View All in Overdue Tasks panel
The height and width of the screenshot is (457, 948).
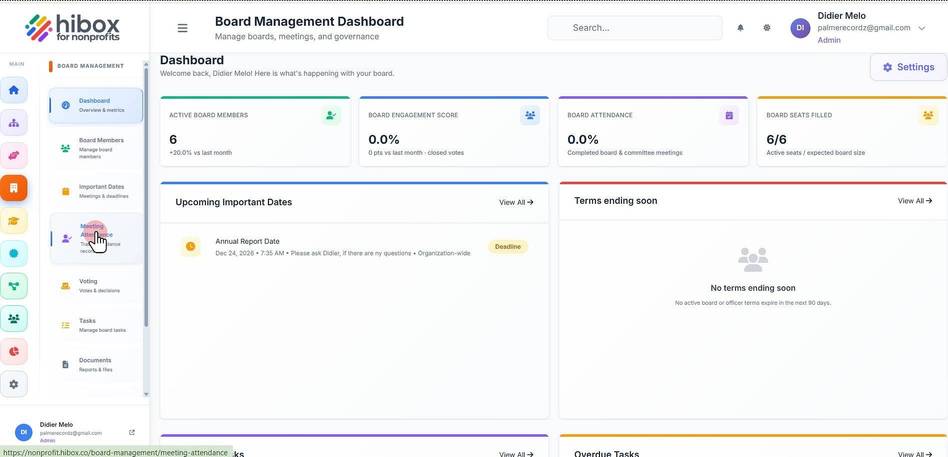point(915,454)
